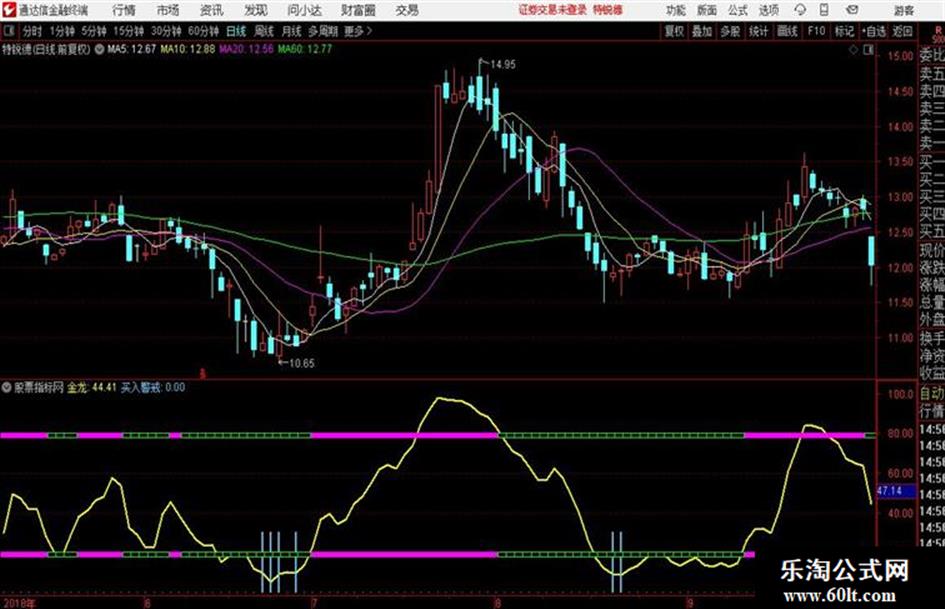Click the 行情 label in right panel
Image resolution: width=945 pixels, height=609 pixels.
tap(932, 411)
